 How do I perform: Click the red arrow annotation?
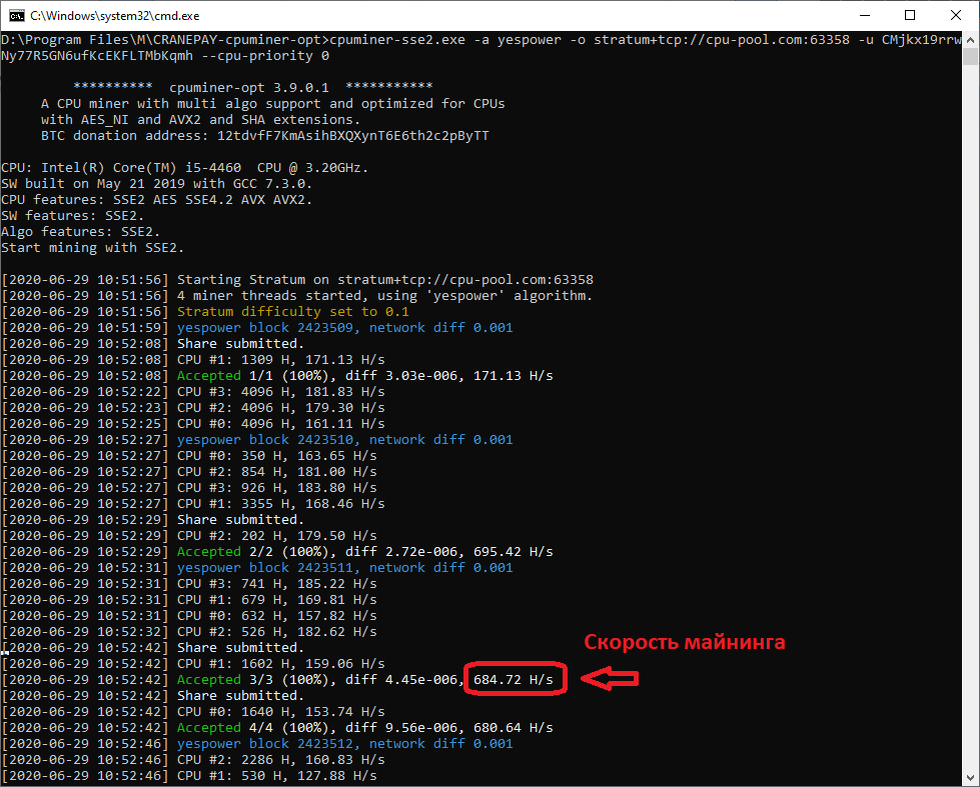click(x=610, y=678)
